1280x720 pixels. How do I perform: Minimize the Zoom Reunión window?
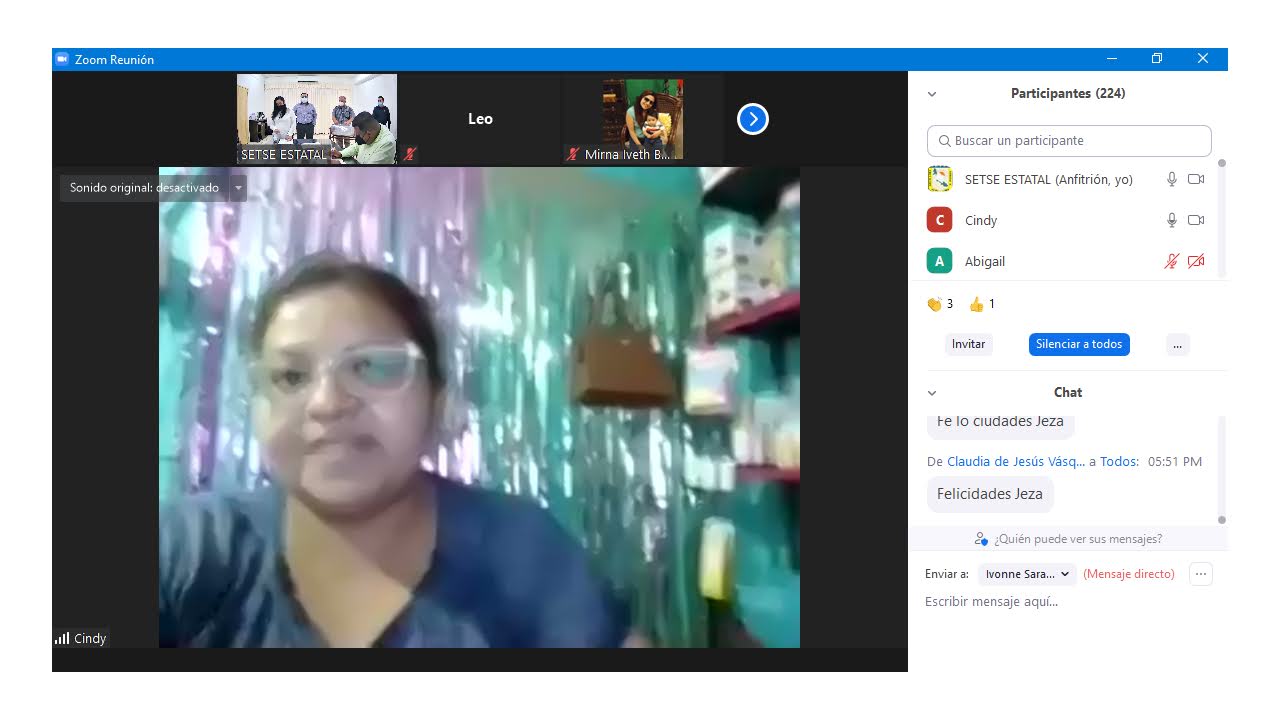[x=1112, y=59]
